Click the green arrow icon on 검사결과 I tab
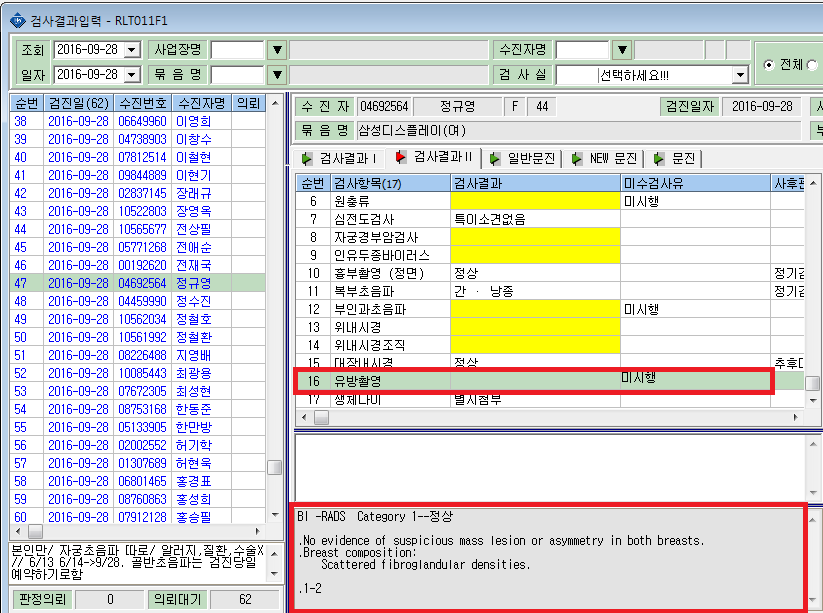 307,158
